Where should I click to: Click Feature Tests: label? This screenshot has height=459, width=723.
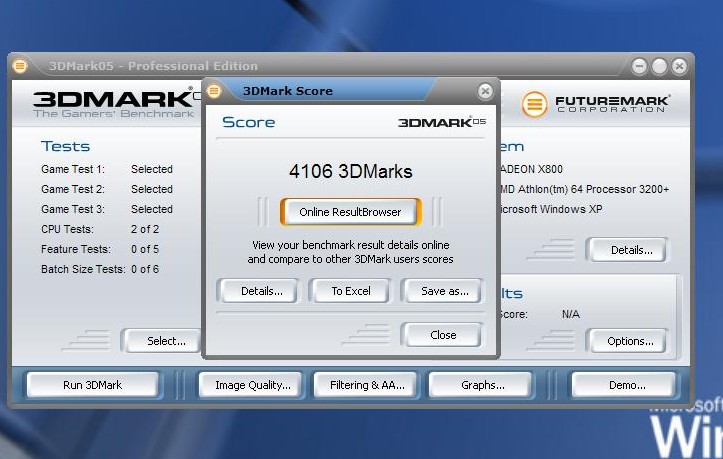pyautogui.click(x=76, y=249)
